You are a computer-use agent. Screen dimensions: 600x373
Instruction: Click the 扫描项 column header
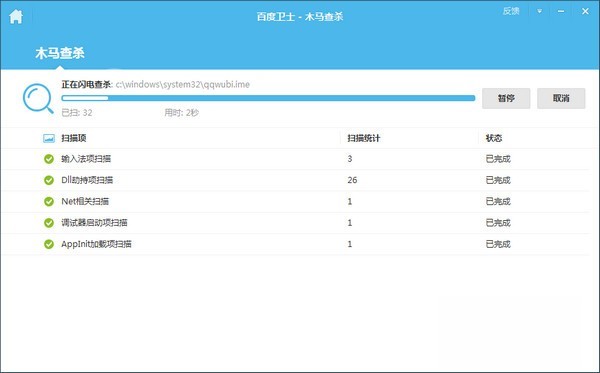(x=73, y=138)
